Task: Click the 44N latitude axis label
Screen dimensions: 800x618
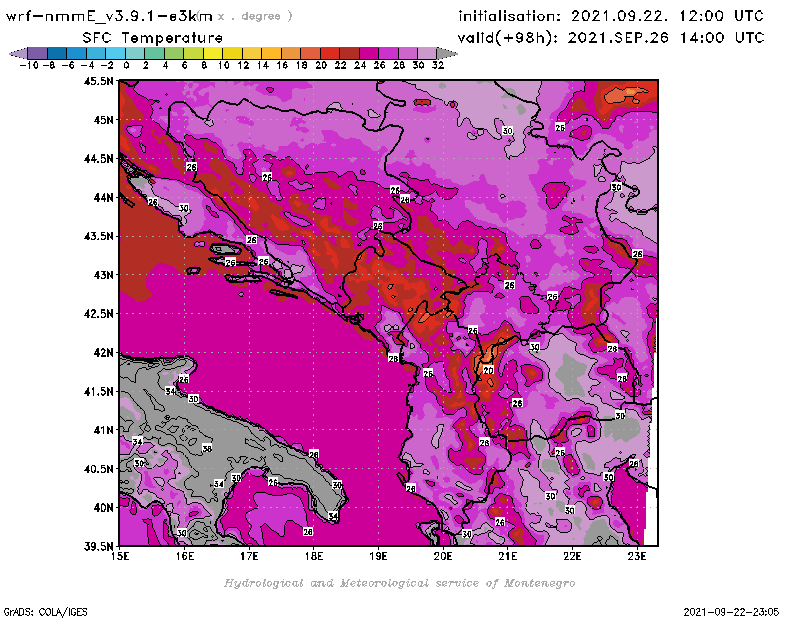Action: coord(103,197)
